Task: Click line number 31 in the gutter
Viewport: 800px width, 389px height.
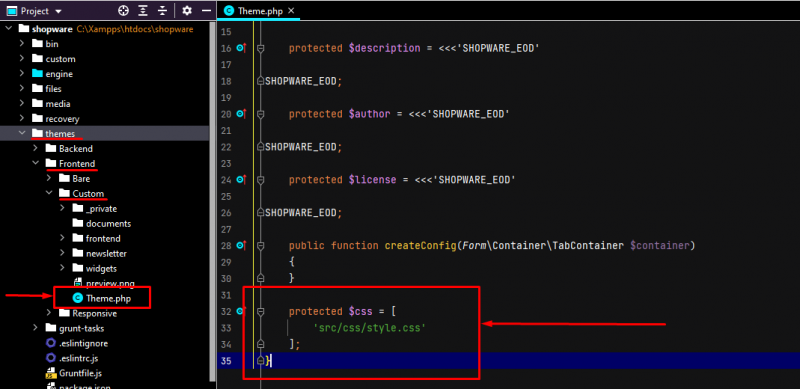Action: 226,295
